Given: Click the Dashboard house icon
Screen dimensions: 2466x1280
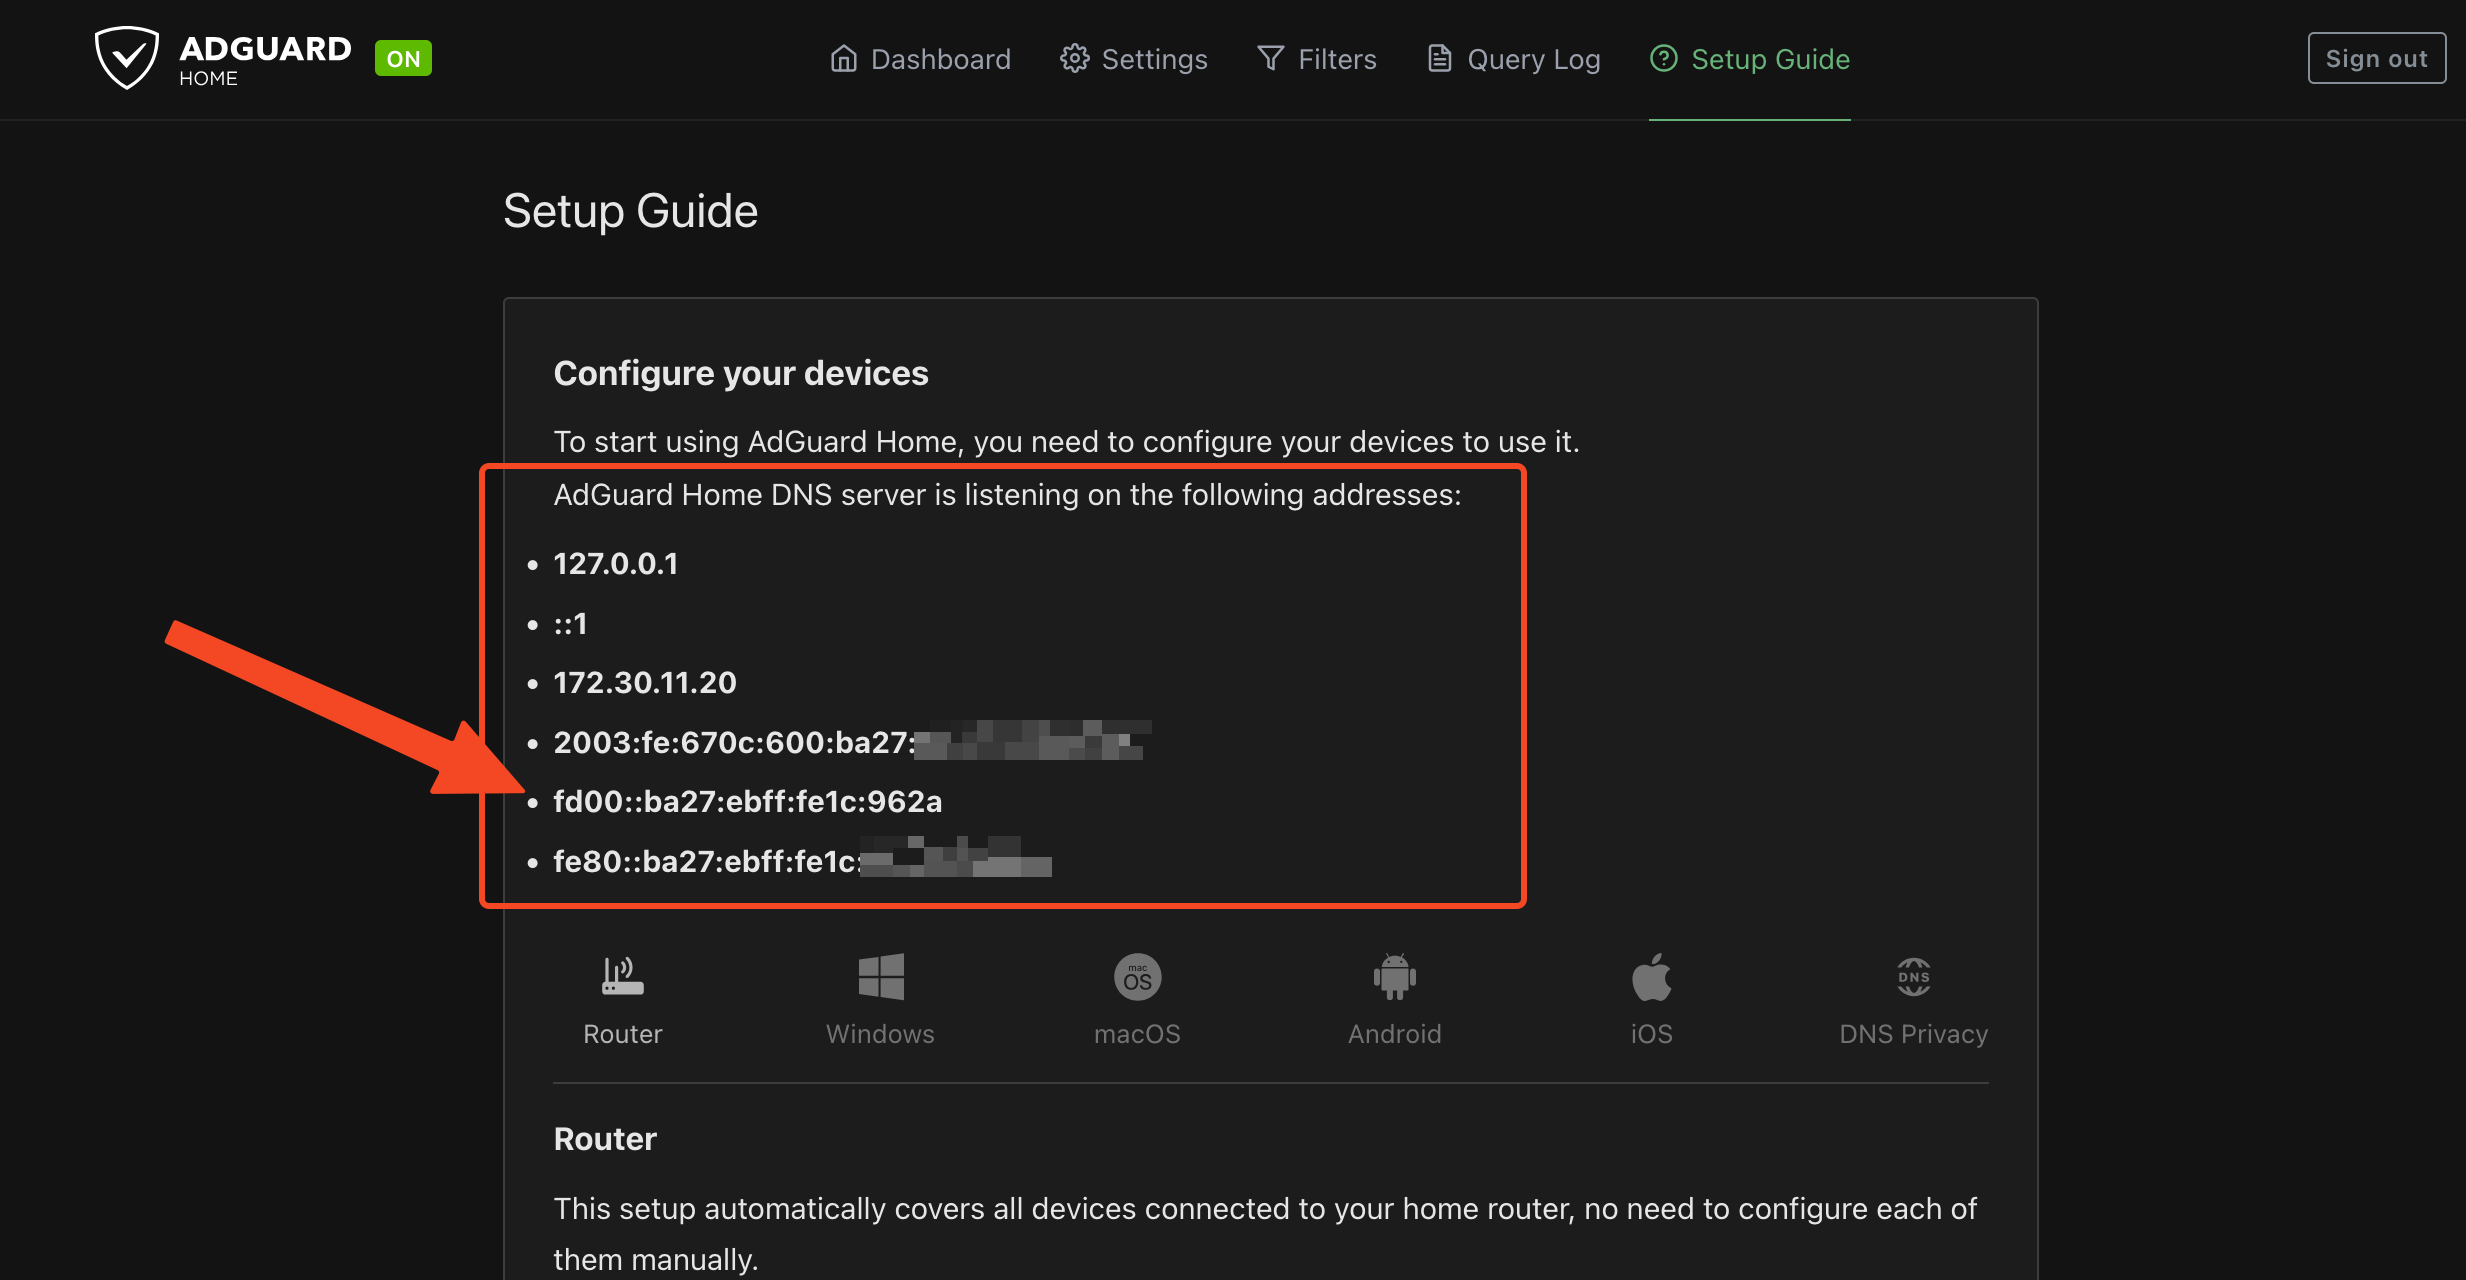Looking at the screenshot, I should tap(843, 59).
